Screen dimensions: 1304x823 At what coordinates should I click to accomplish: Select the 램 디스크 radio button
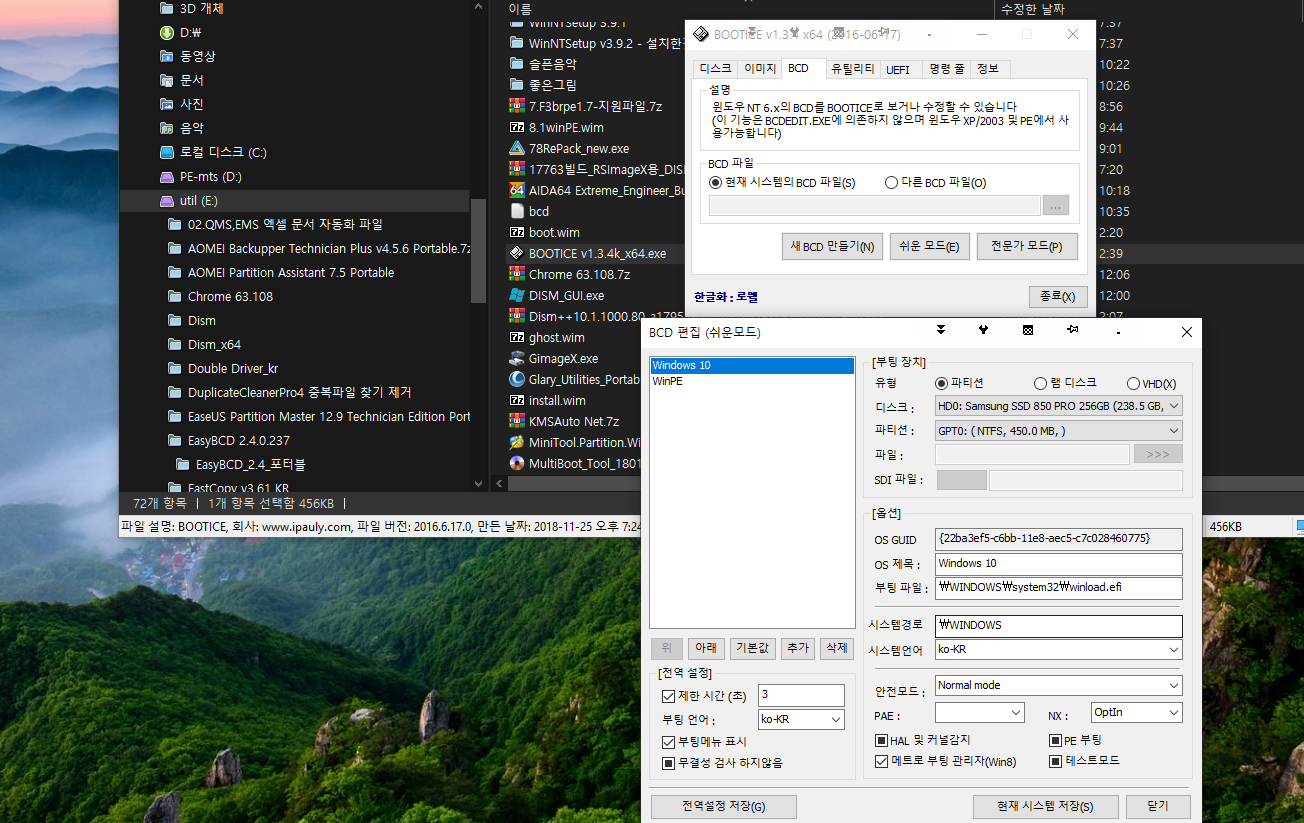[x=1040, y=383]
